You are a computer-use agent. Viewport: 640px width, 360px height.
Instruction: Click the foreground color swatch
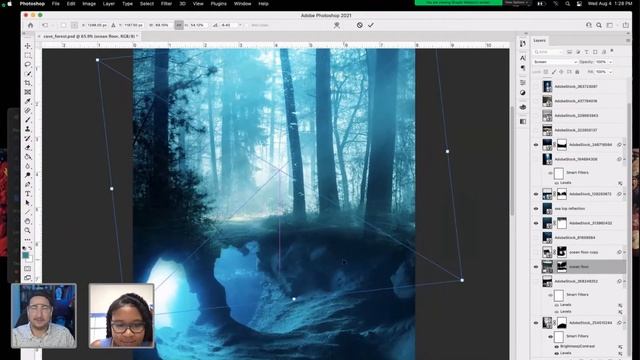(x=25, y=255)
